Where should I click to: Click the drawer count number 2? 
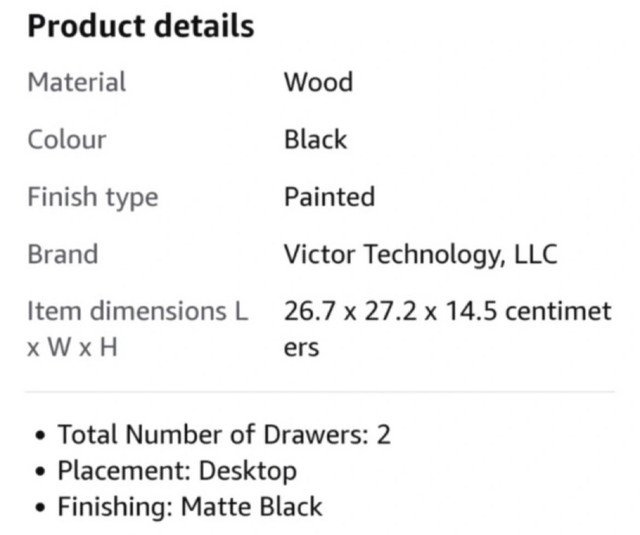384,435
